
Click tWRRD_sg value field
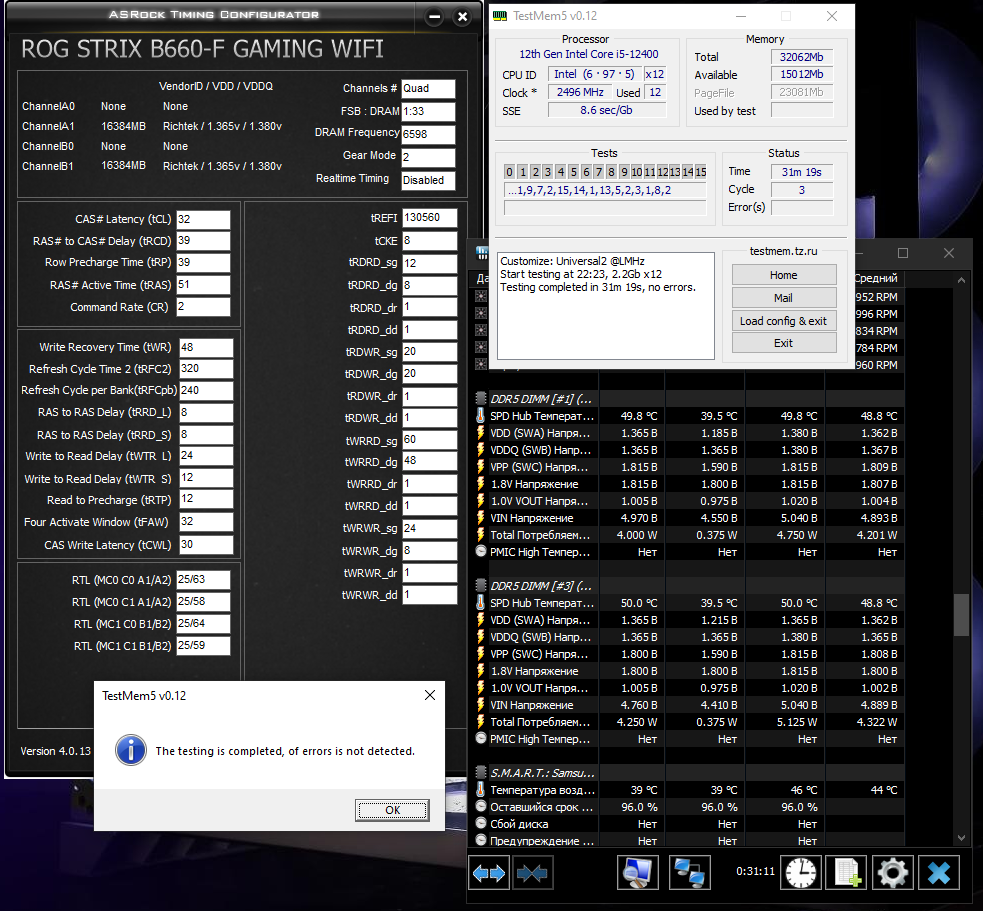[429, 440]
